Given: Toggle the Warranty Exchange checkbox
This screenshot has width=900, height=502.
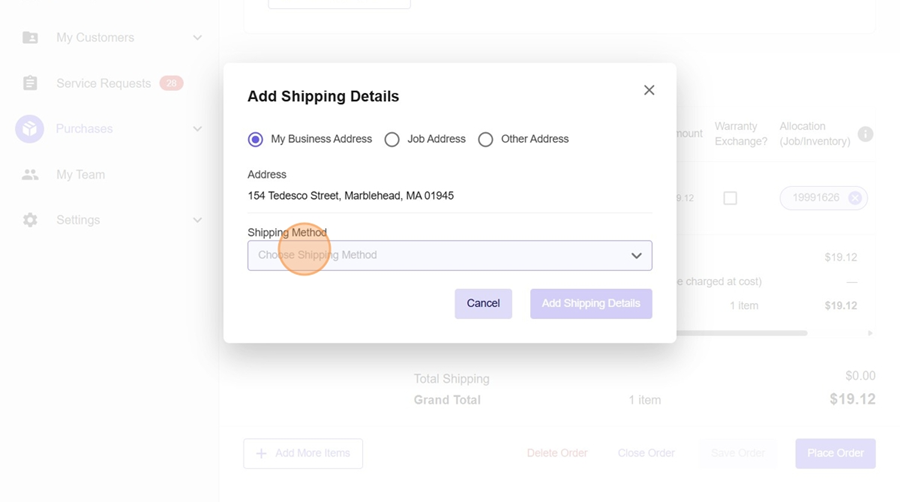Looking at the screenshot, I should pyautogui.click(x=730, y=198).
